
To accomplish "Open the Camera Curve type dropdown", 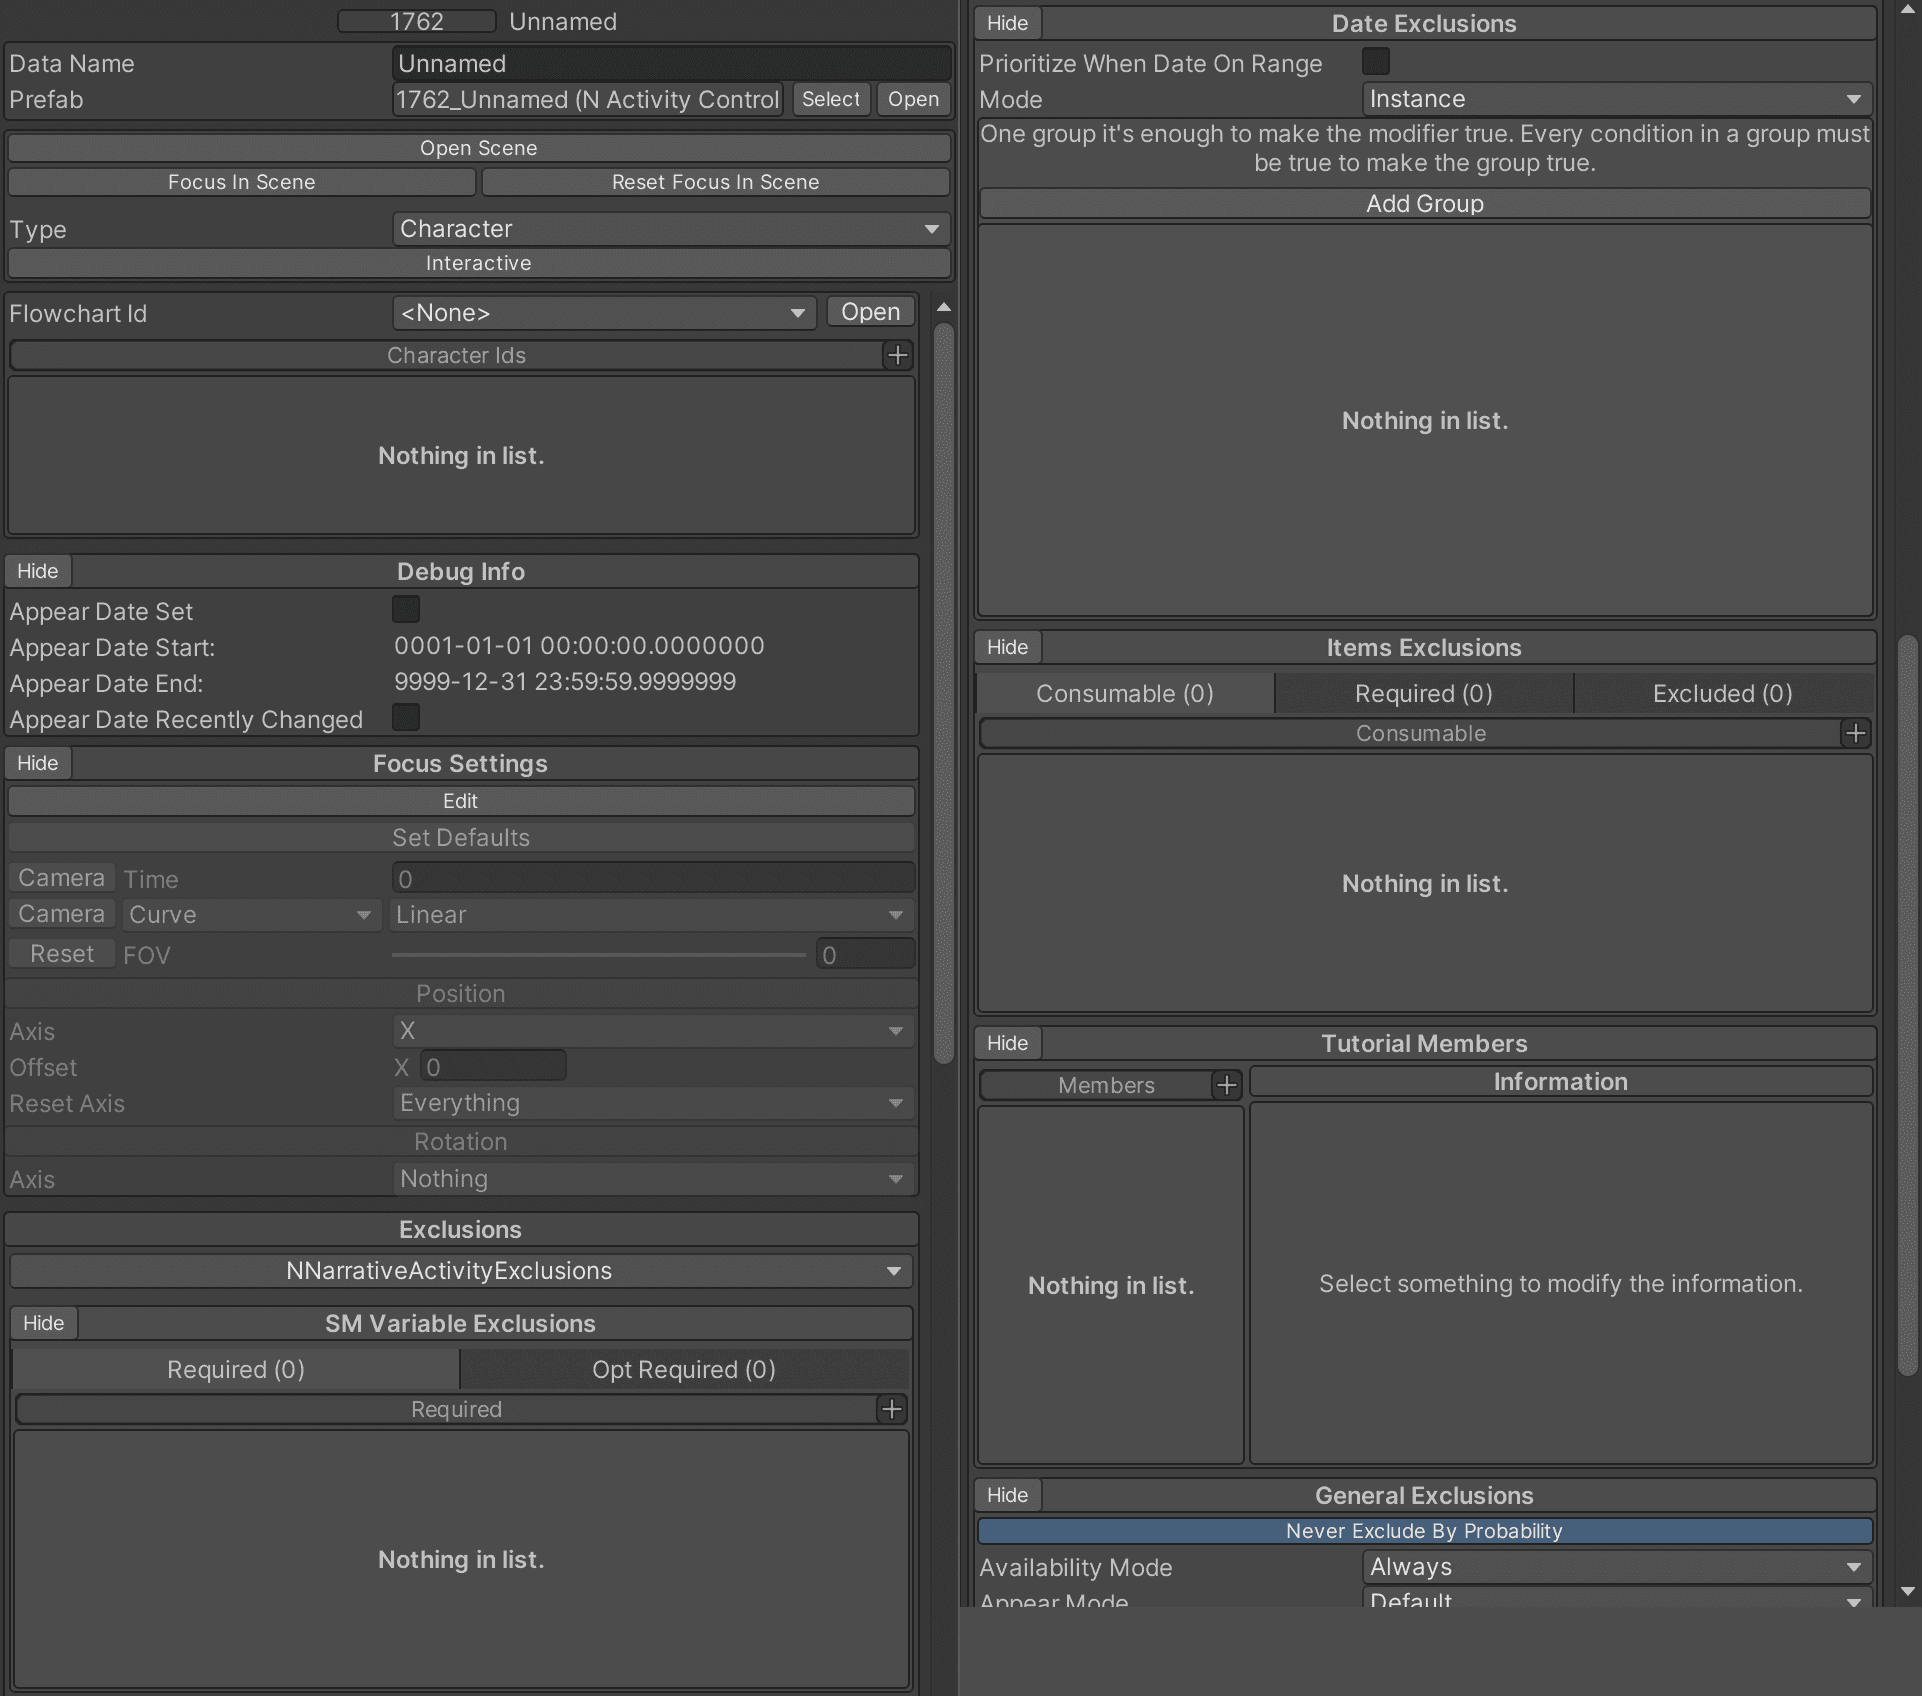I will tap(250, 915).
